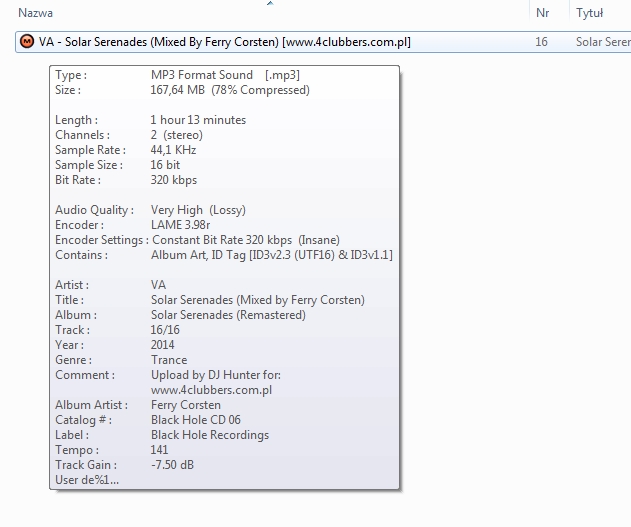Sort by the Nr column header

542,13
